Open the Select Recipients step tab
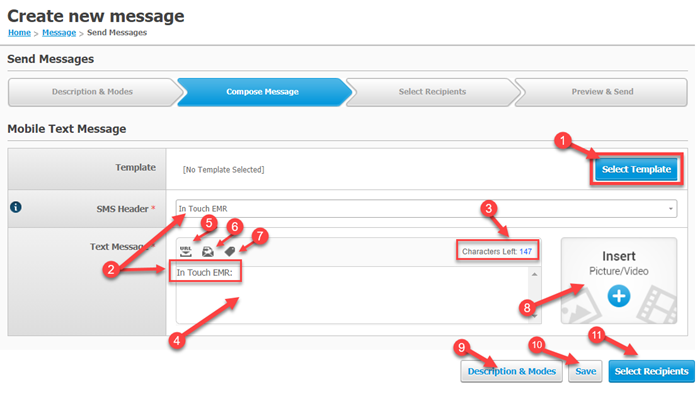Image resolution: width=700 pixels, height=394 pixels. (432, 92)
